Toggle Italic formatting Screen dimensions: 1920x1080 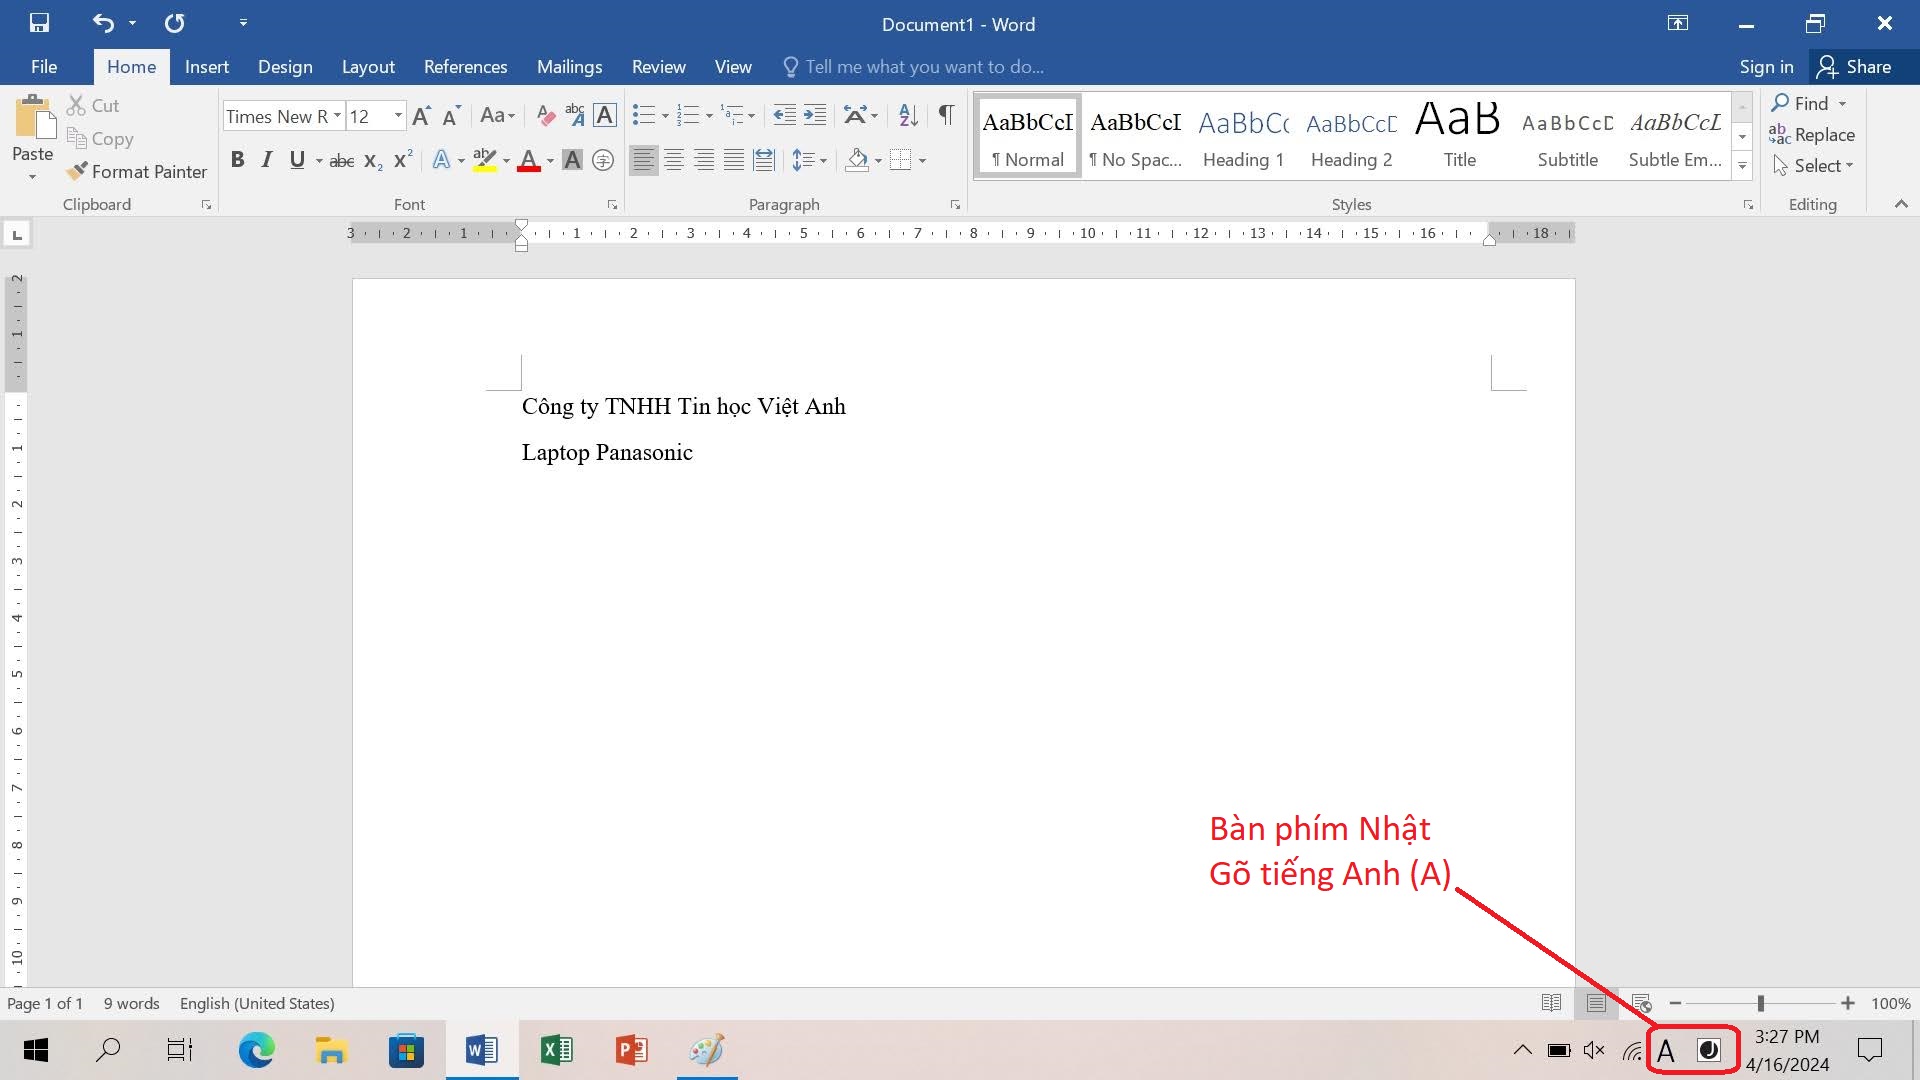coord(267,160)
